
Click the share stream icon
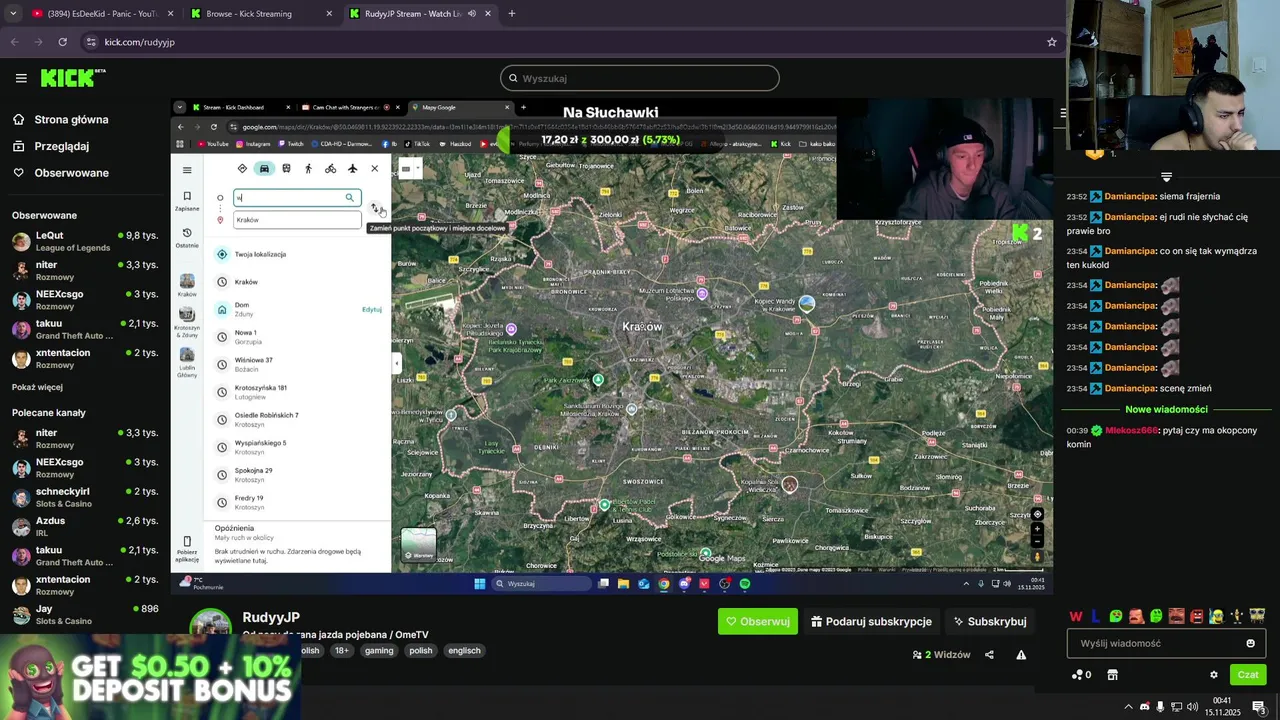(989, 655)
